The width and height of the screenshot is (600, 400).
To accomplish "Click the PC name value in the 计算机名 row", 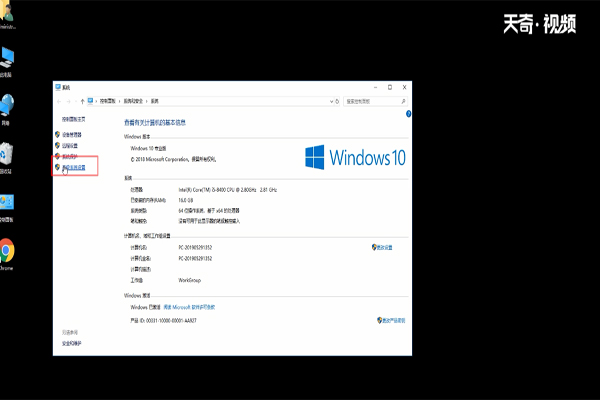I will click(x=195, y=248).
